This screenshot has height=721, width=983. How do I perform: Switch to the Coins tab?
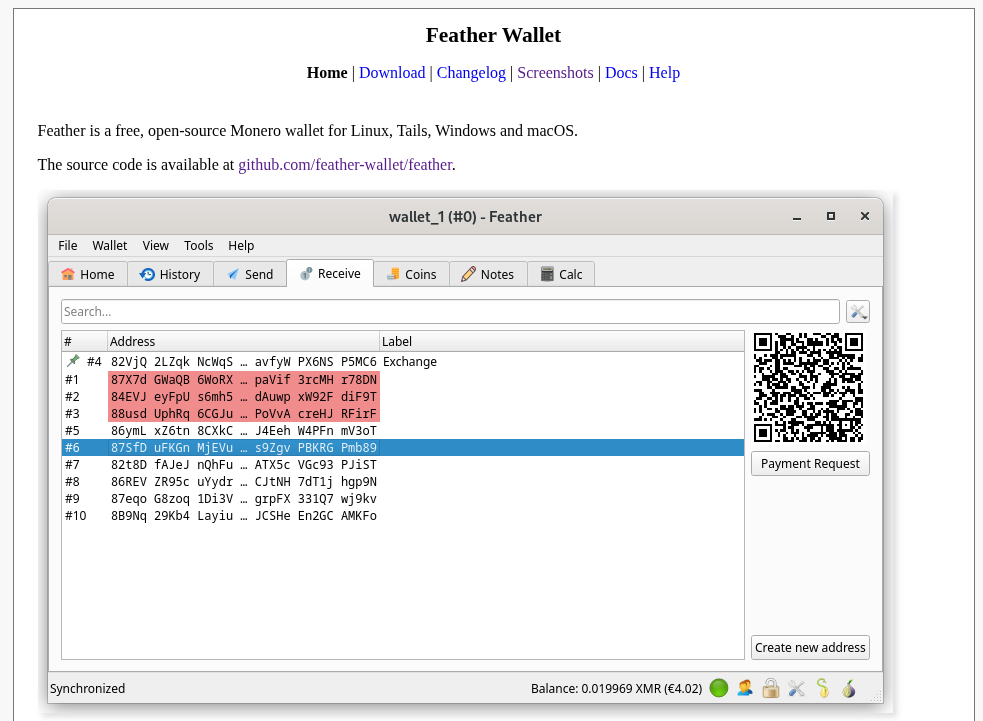(411, 274)
